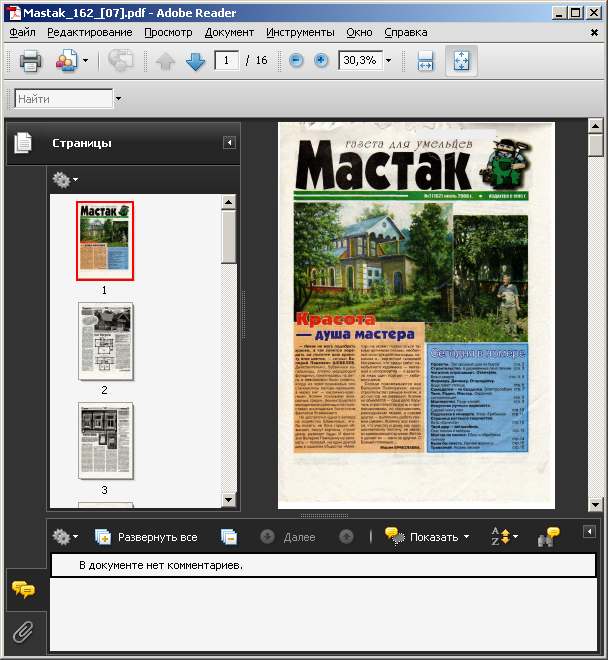Open the Окно menu
The width and height of the screenshot is (608, 660).
[x=359, y=32]
